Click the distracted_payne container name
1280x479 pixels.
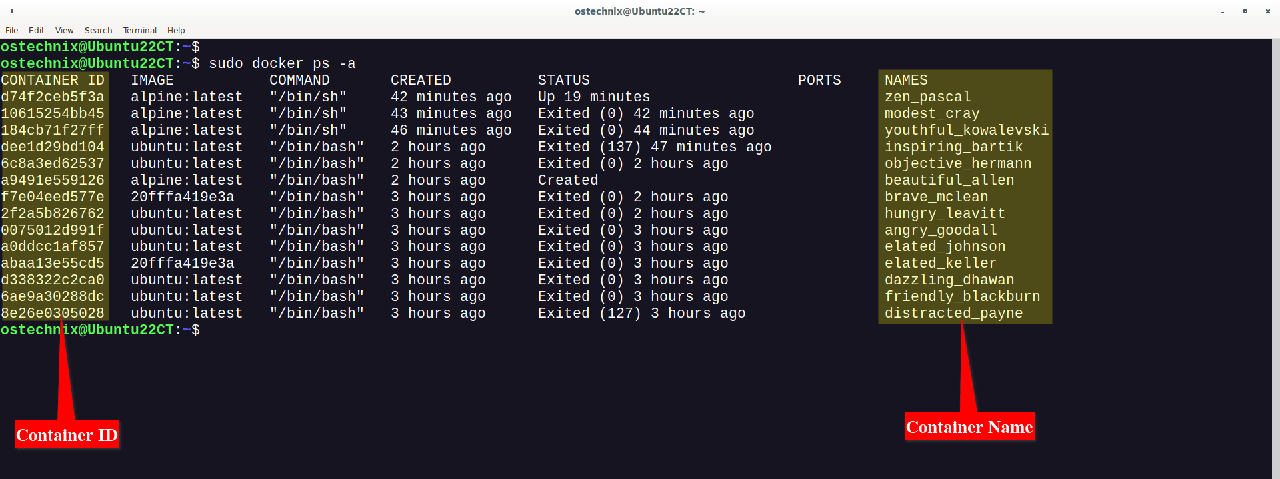click(953, 313)
